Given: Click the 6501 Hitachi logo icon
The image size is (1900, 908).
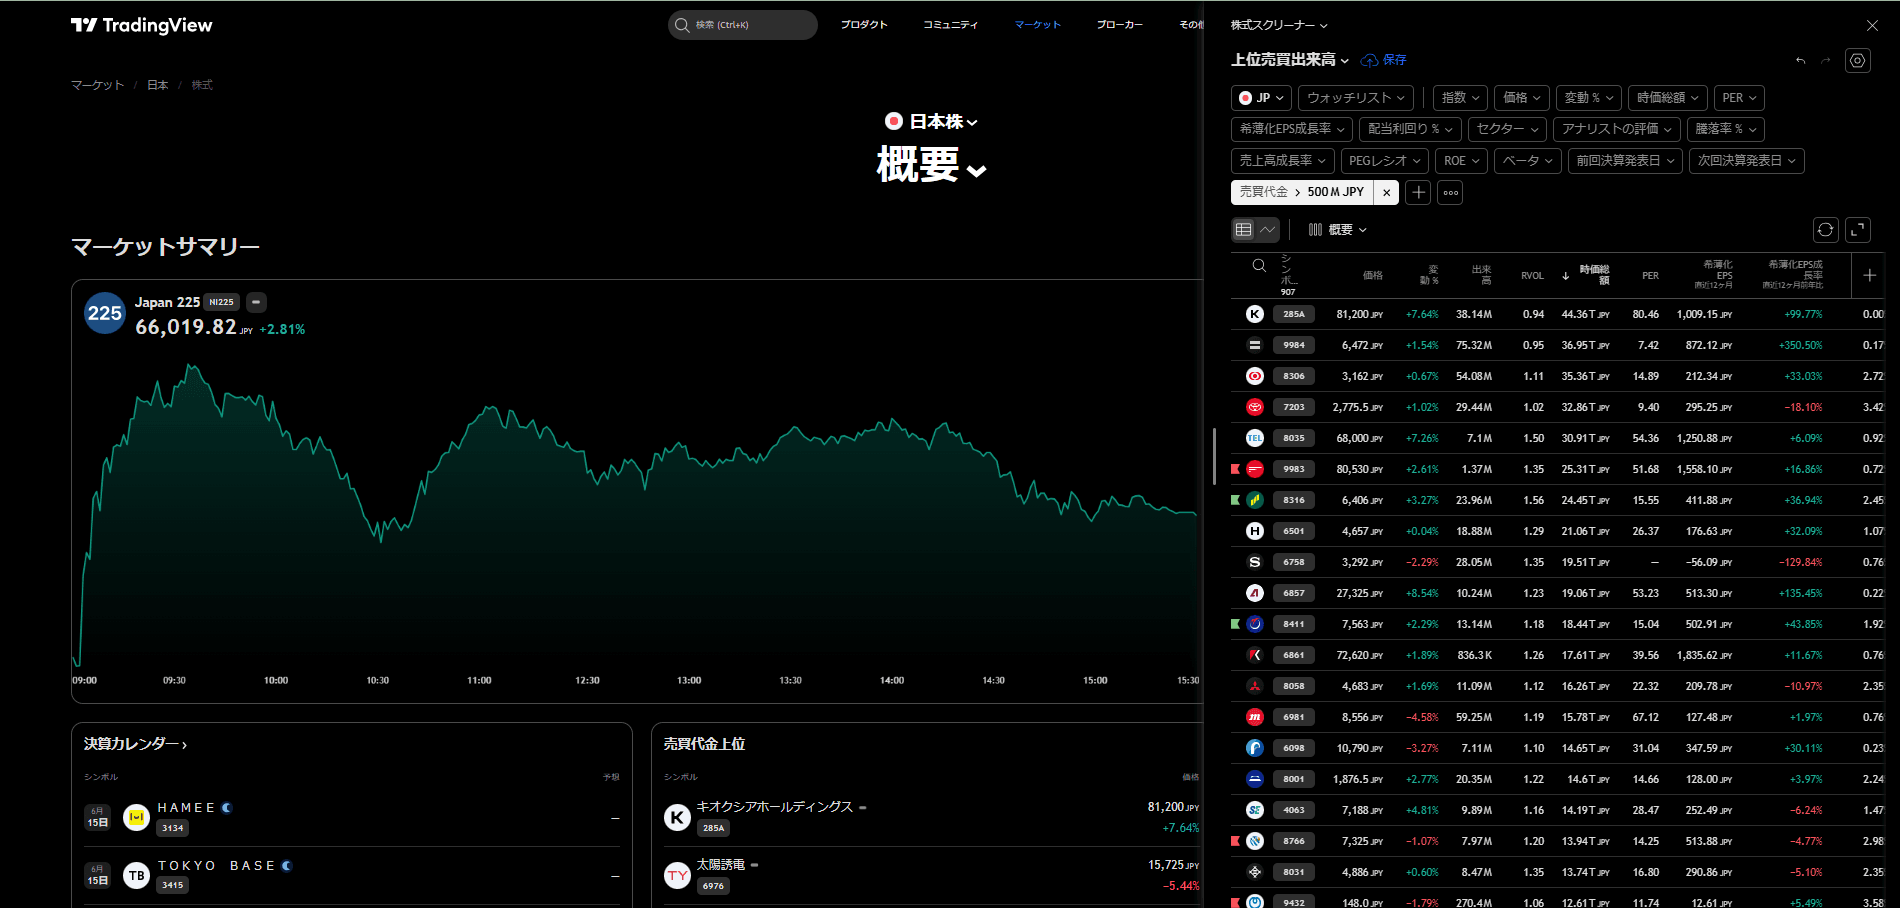Looking at the screenshot, I should click(x=1255, y=531).
